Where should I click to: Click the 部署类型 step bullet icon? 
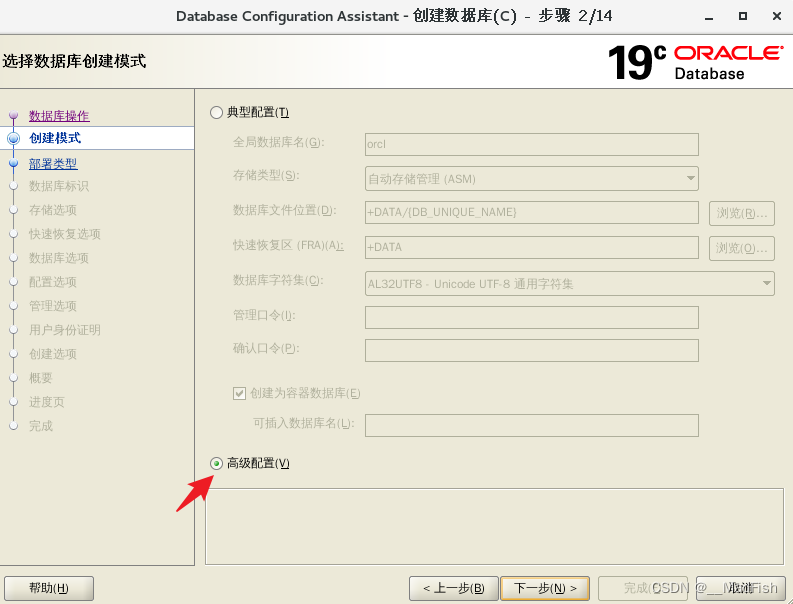[x=14, y=163]
